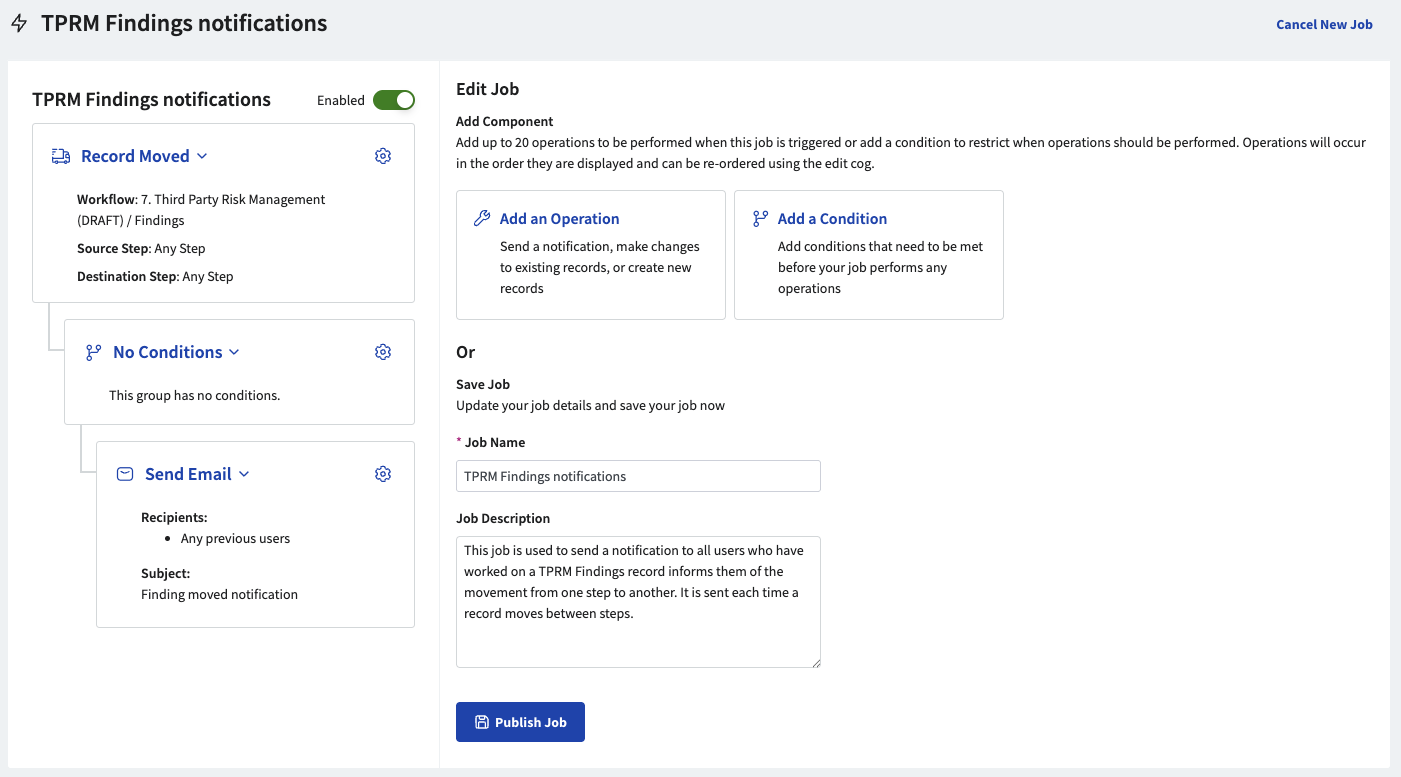Click the save disk icon on Publish Job
Screen dimensions: 1401x777
(x=481, y=722)
